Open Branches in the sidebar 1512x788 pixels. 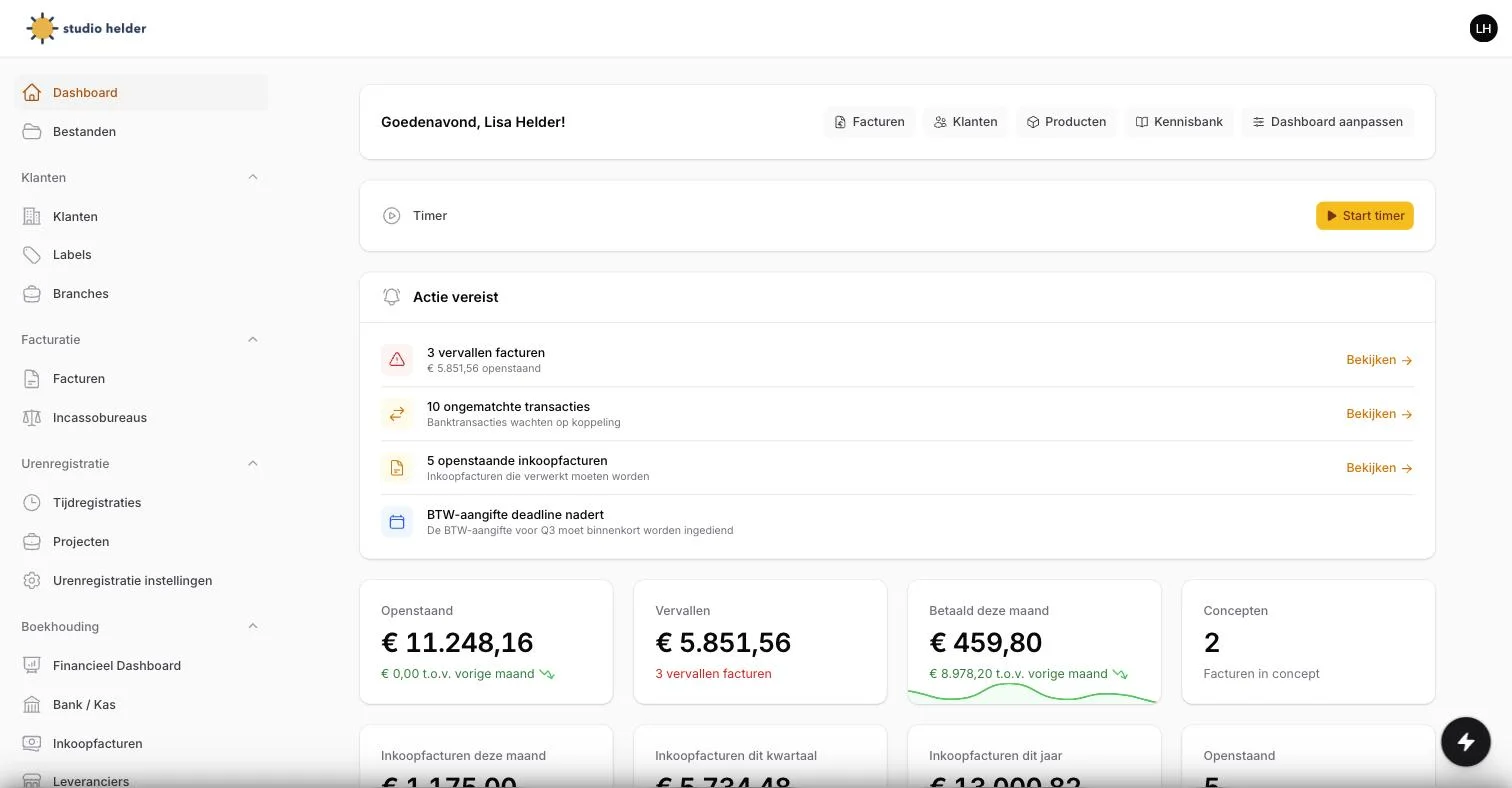coord(141,294)
